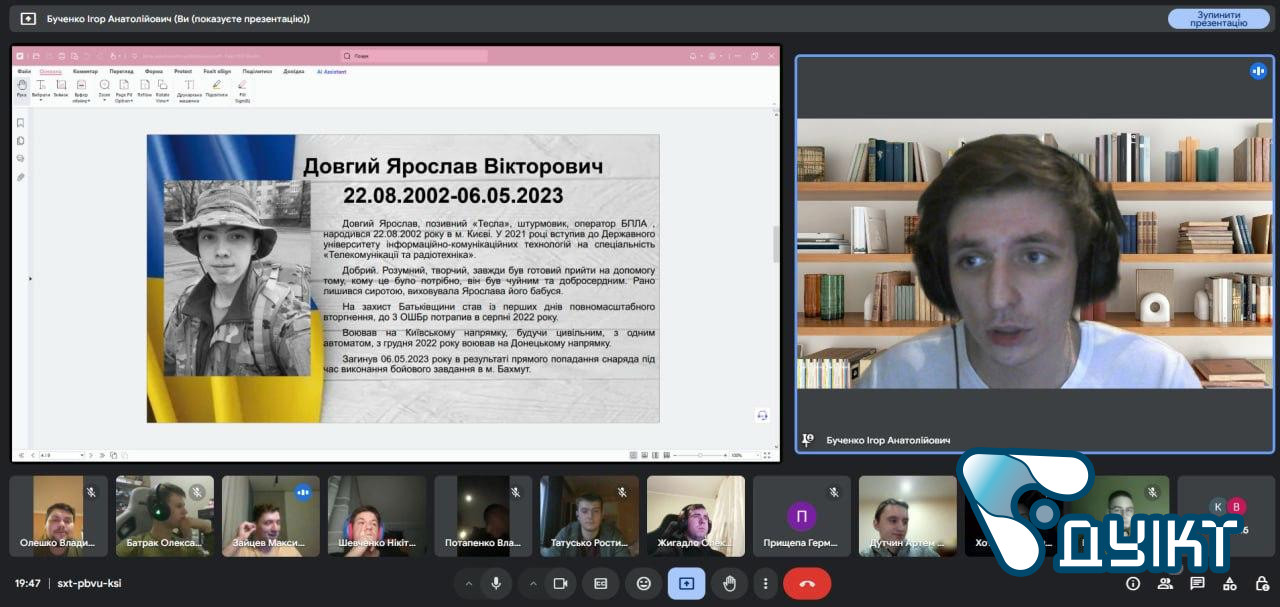Leave the call with the red button

tap(807, 583)
